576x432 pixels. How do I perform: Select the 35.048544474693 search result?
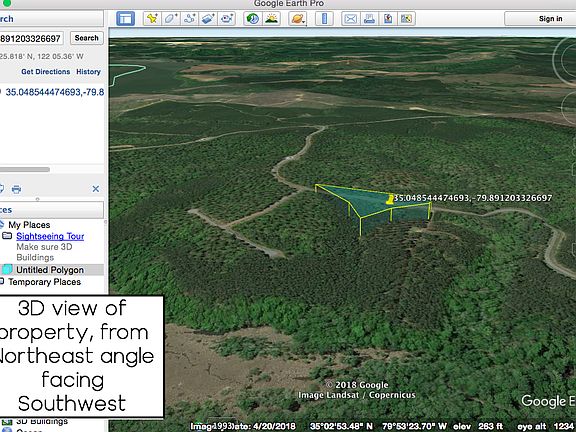[x=54, y=92]
